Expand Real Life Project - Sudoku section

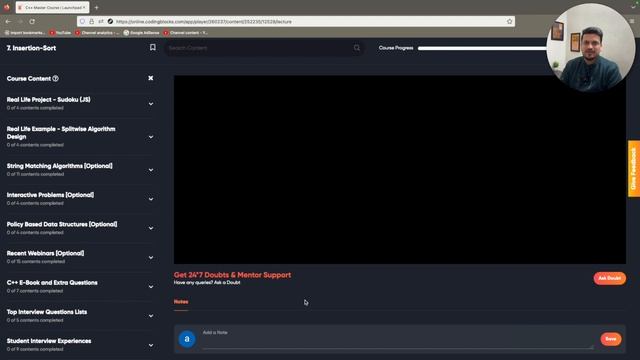click(x=151, y=104)
